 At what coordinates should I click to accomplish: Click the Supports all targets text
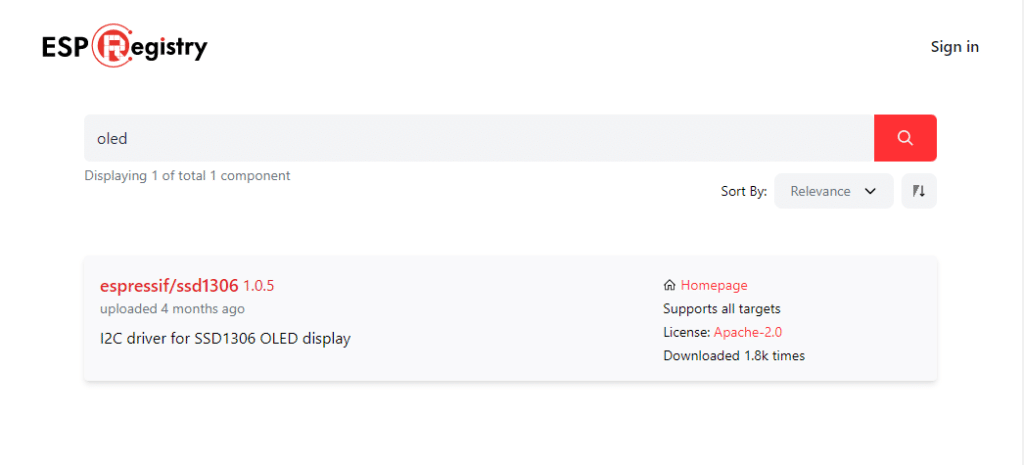click(722, 309)
